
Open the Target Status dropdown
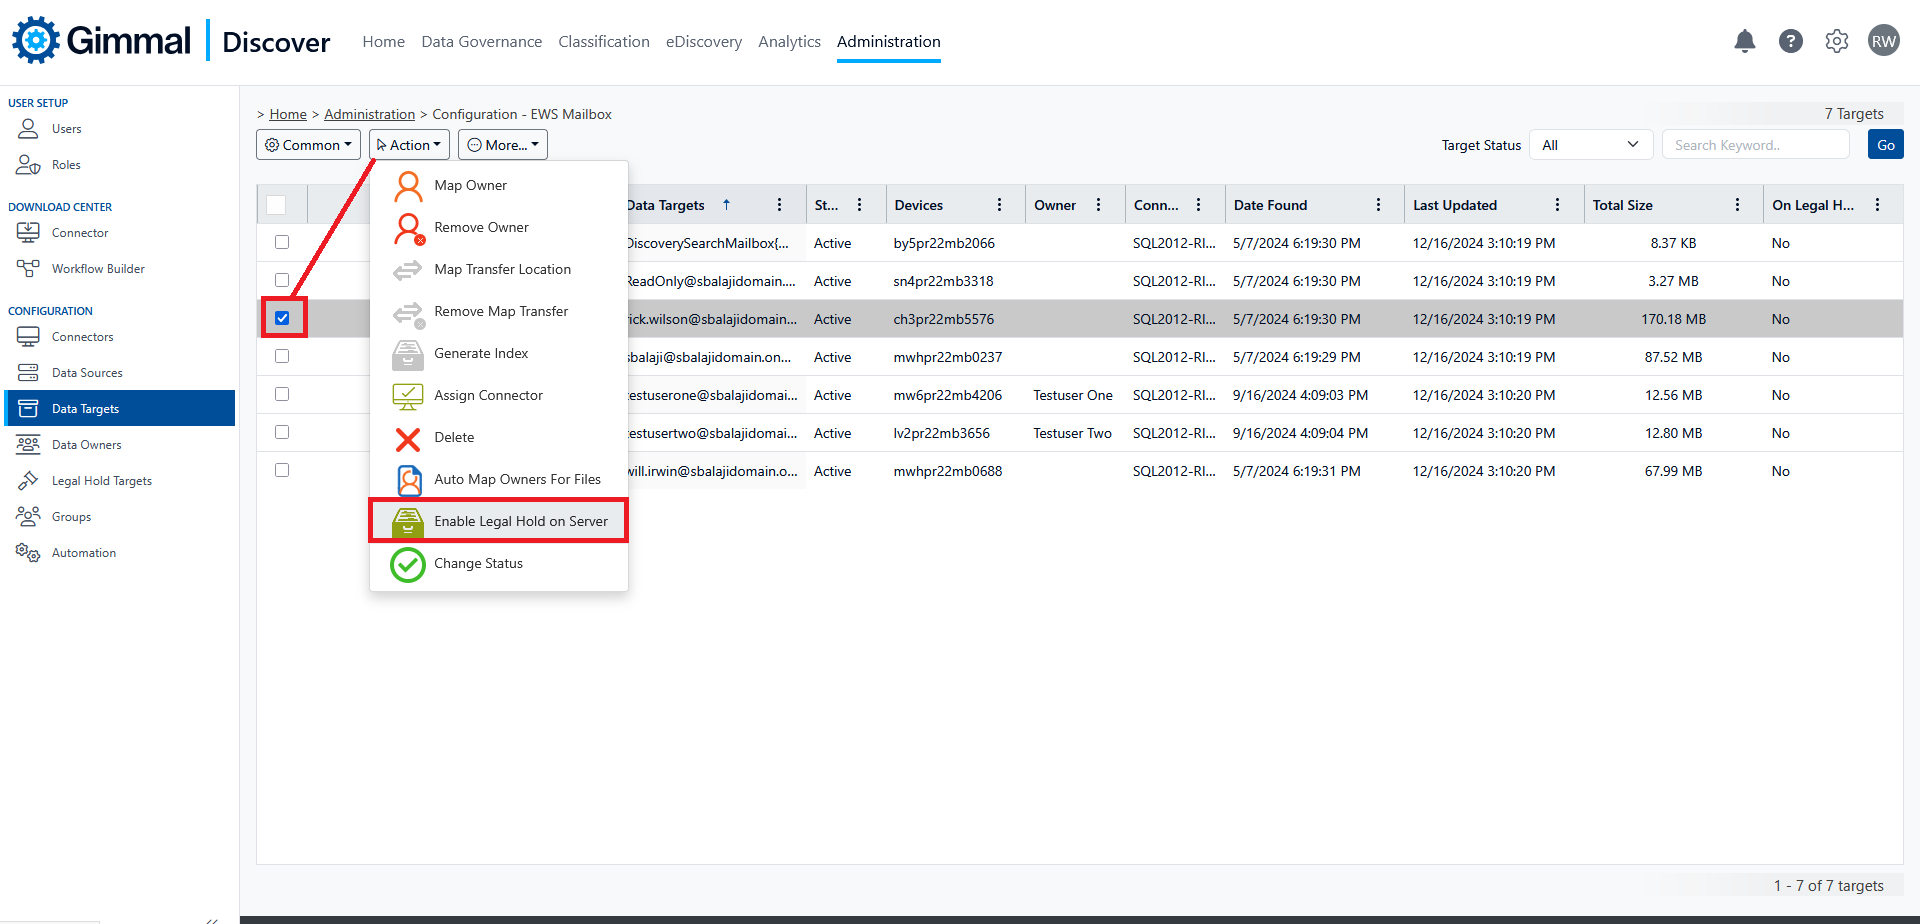pyautogui.click(x=1590, y=144)
